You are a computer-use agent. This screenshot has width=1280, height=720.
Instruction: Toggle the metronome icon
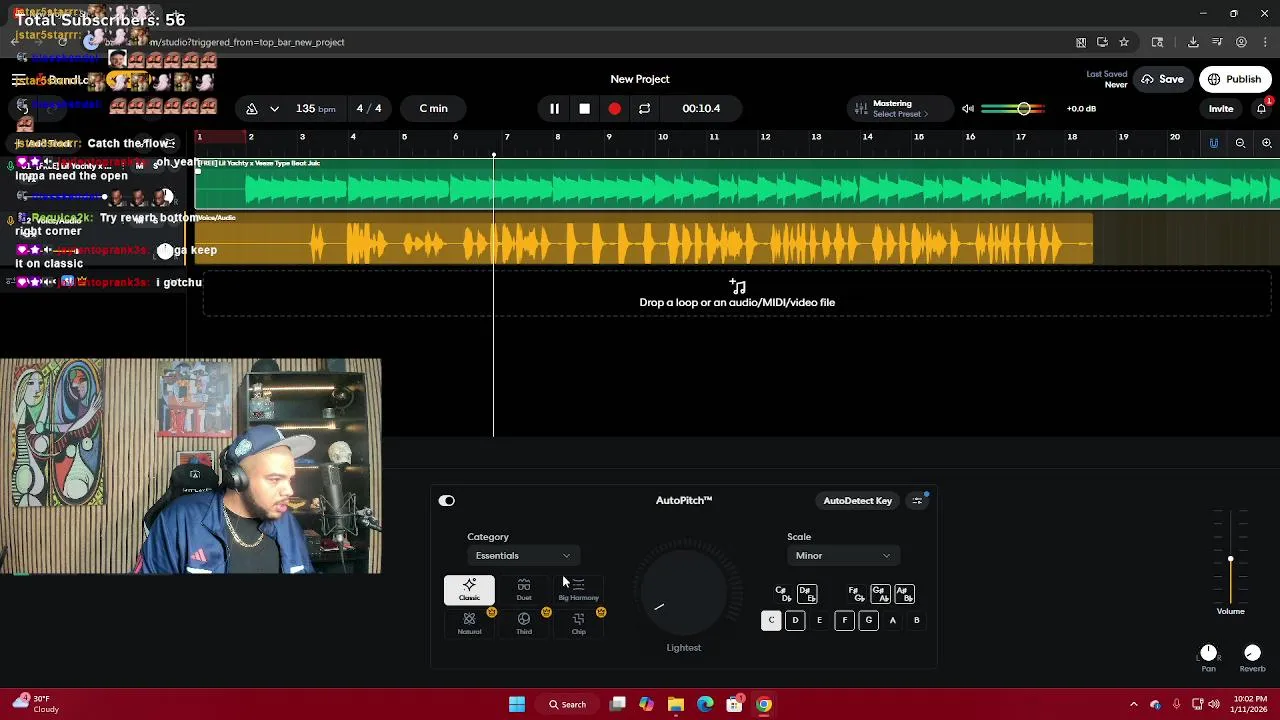click(x=252, y=108)
